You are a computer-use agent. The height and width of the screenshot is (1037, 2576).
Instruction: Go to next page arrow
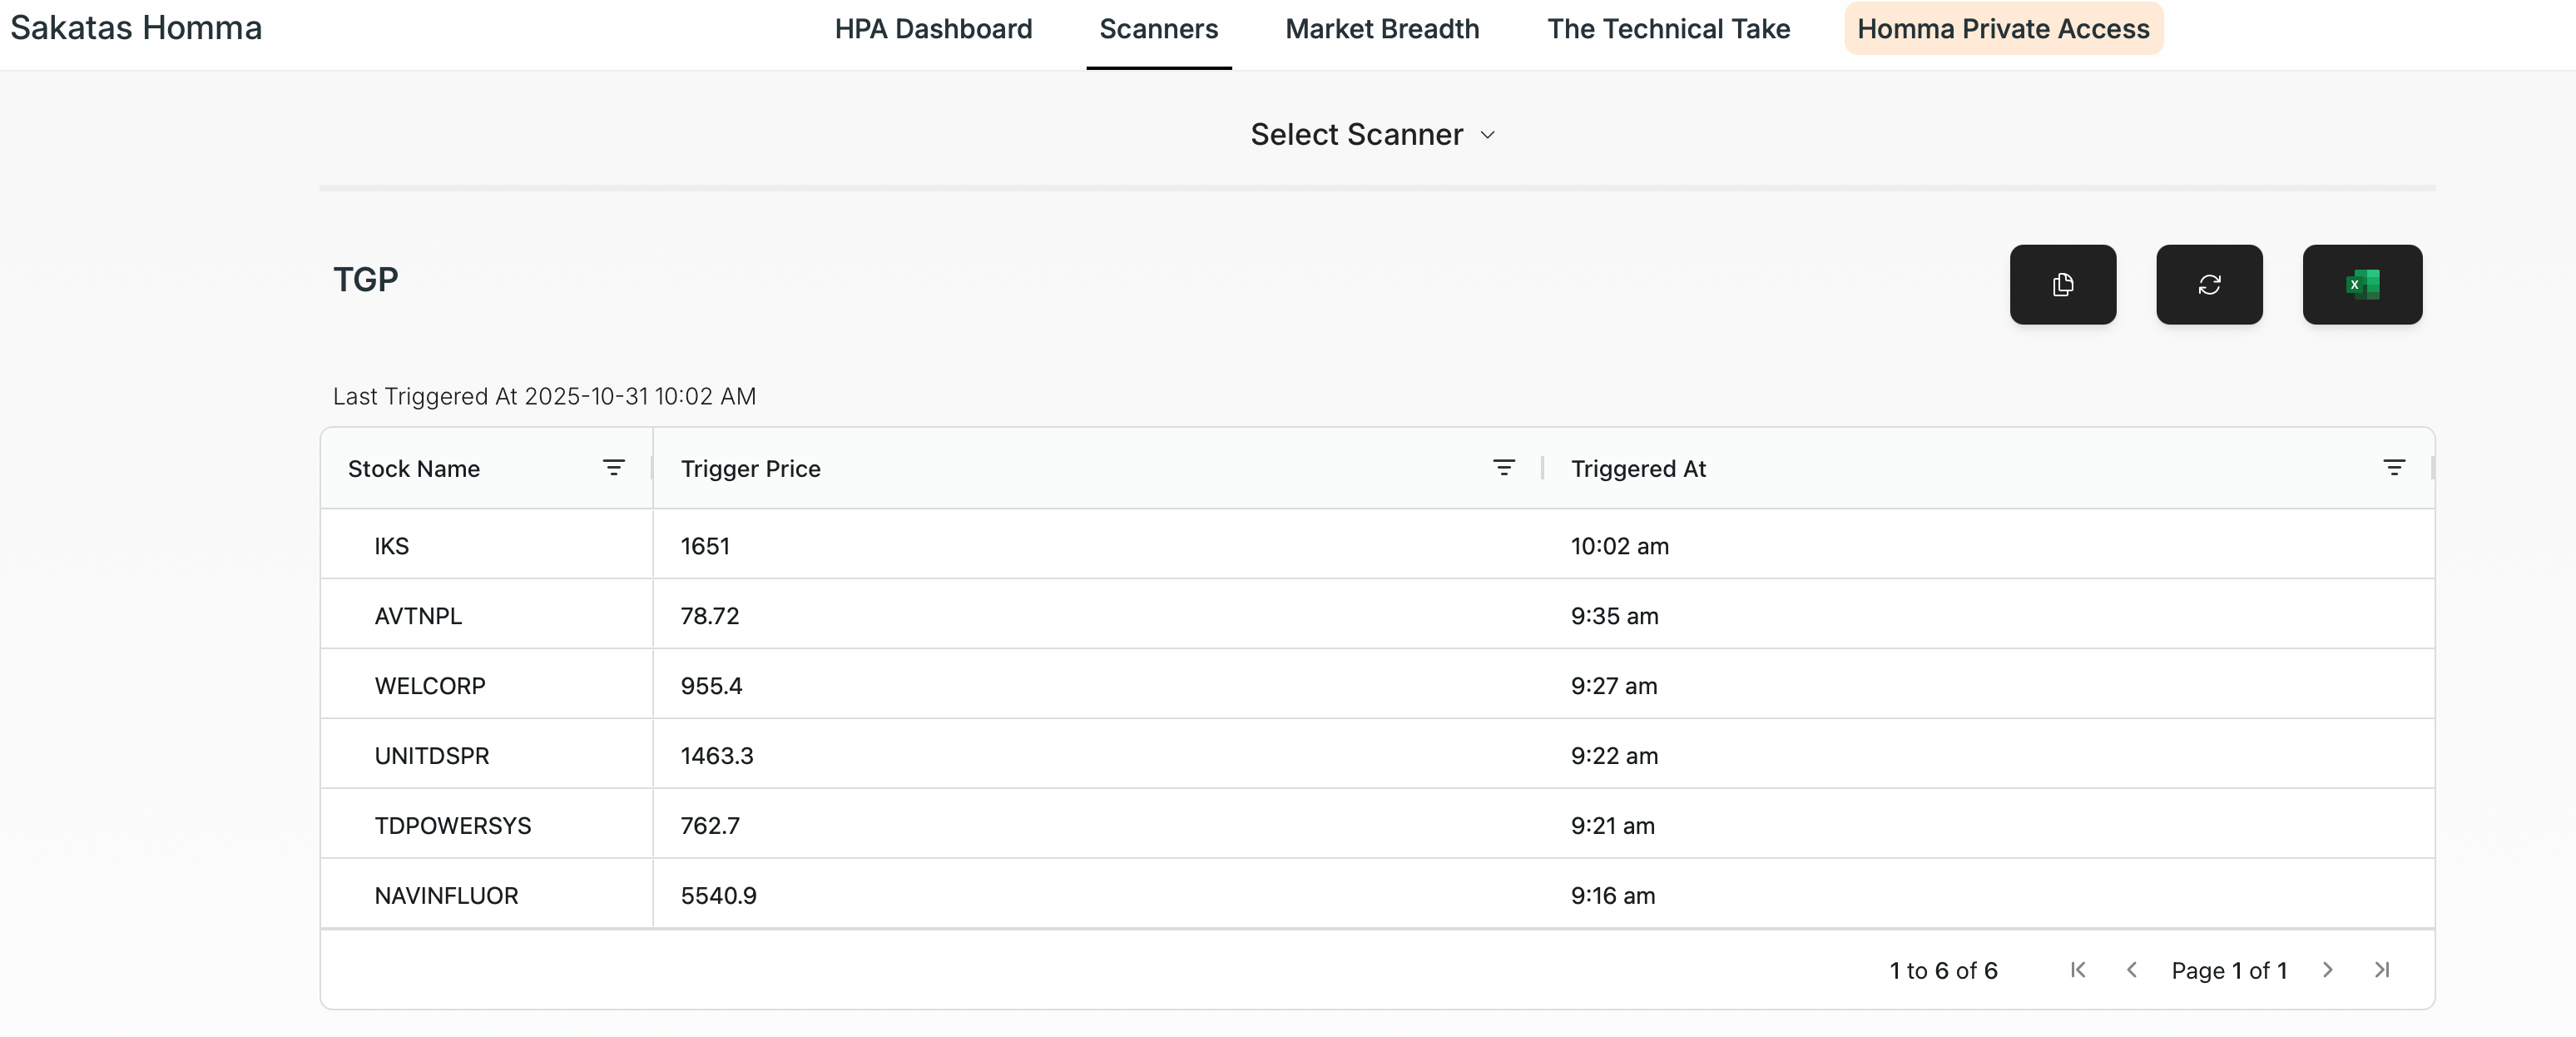click(2327, 970)
